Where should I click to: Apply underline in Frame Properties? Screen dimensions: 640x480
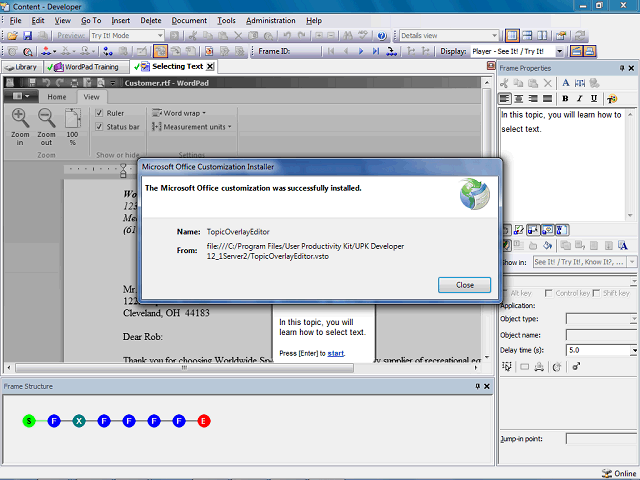tap(594, 98)
